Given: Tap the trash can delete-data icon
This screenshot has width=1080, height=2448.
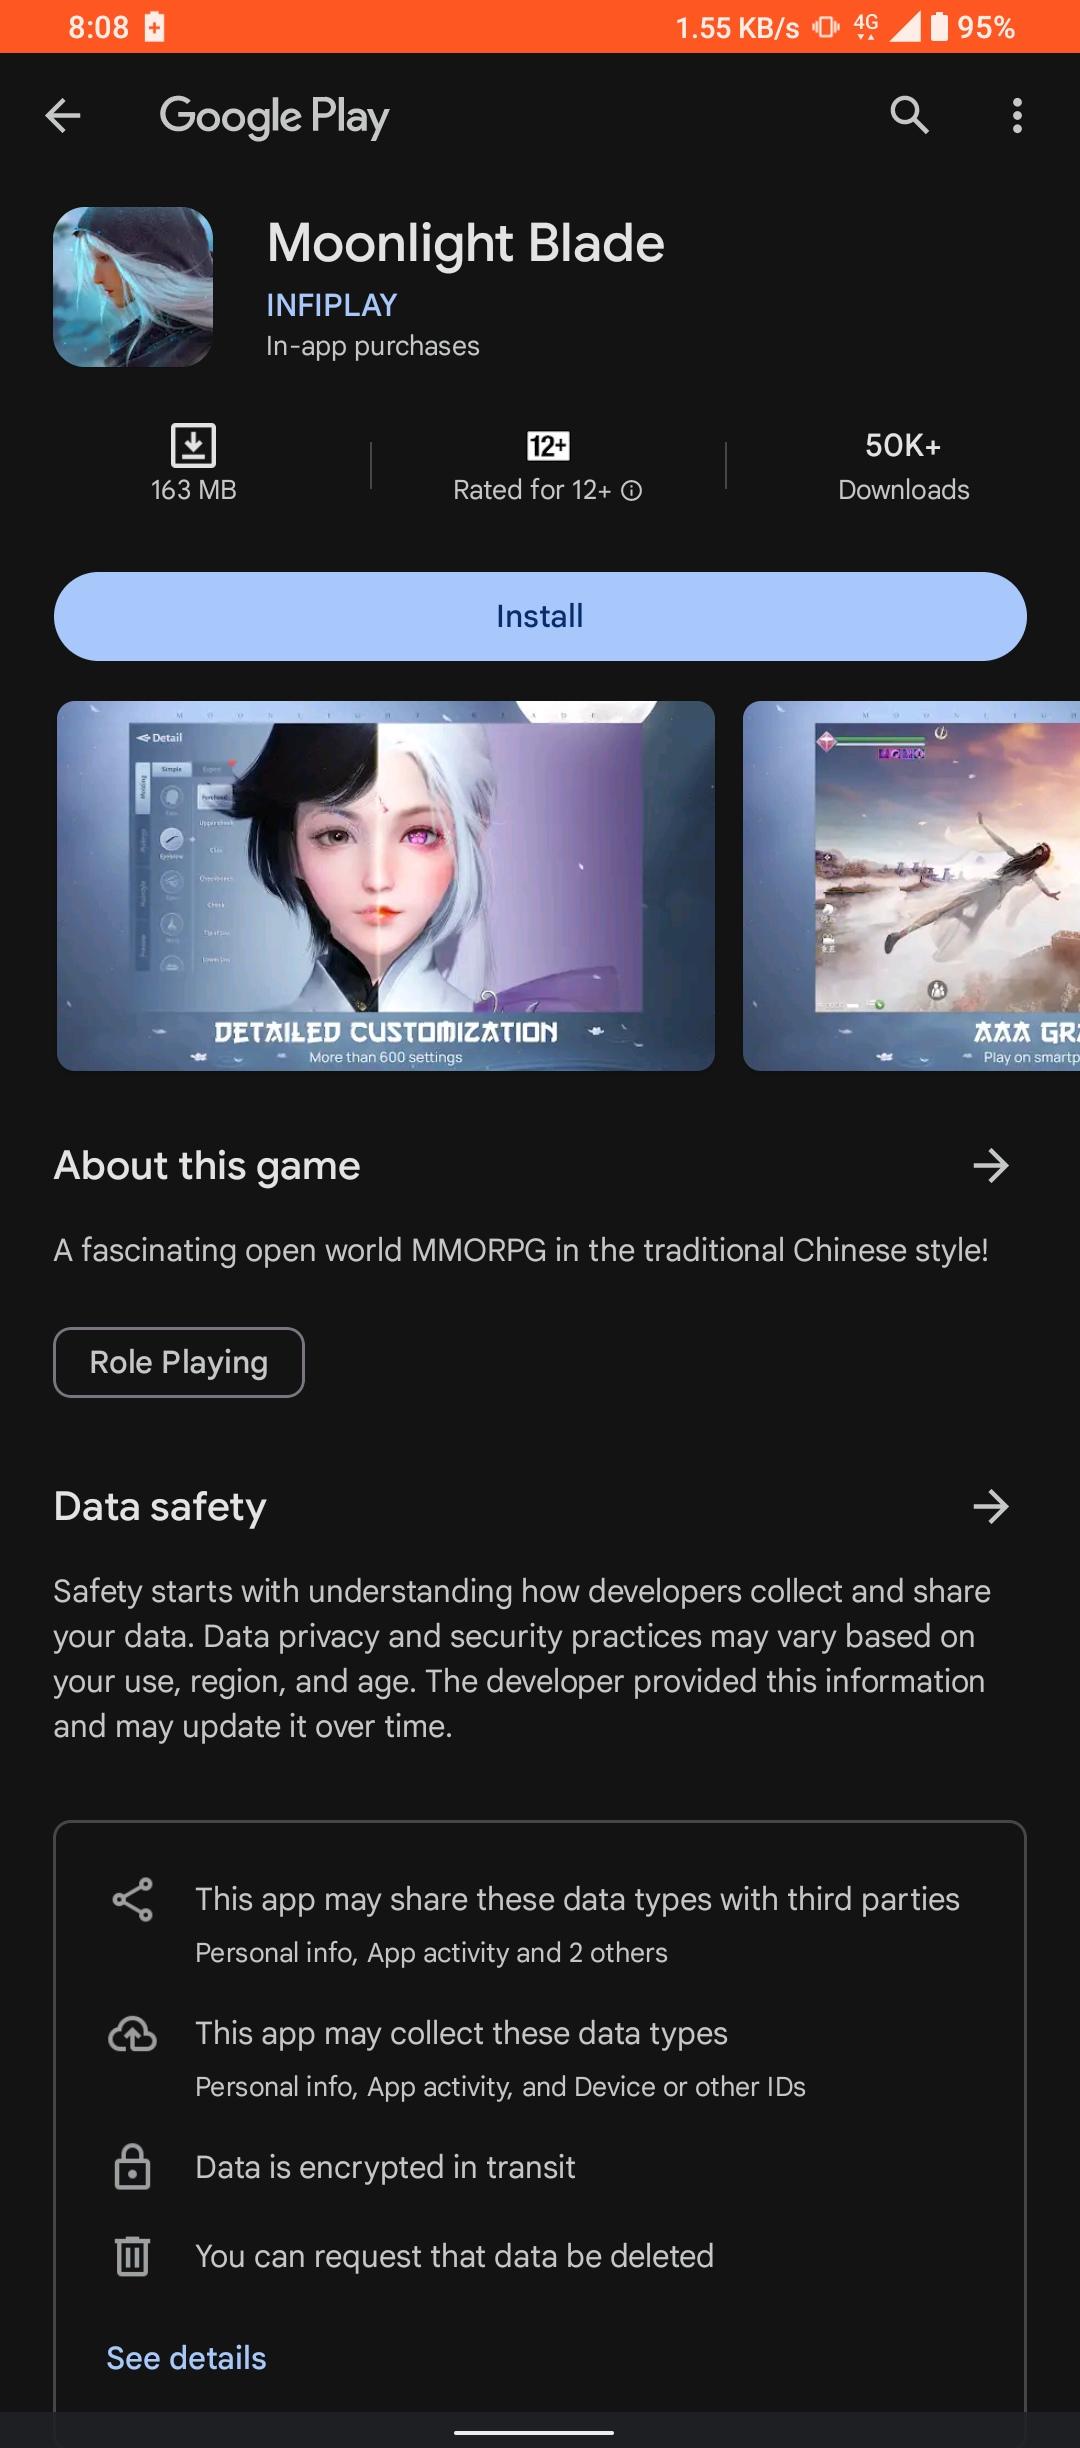Looking at the screenshot, I should pyautogui.click(x=132, y=2256).
